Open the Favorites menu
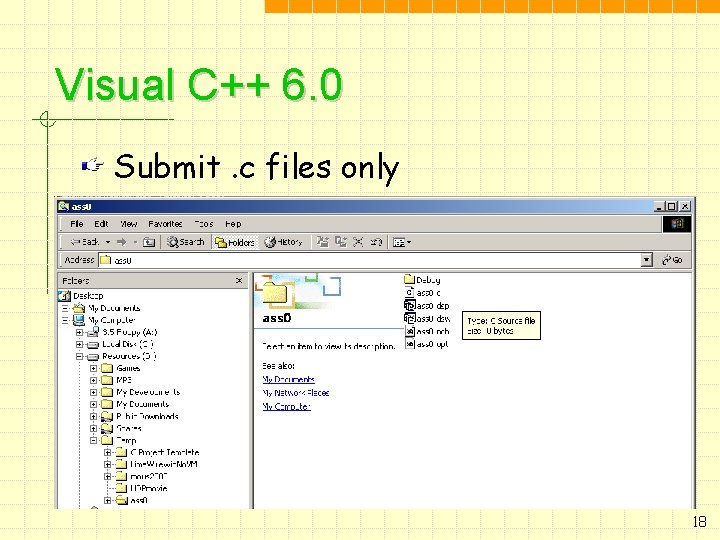 (165, 224)
